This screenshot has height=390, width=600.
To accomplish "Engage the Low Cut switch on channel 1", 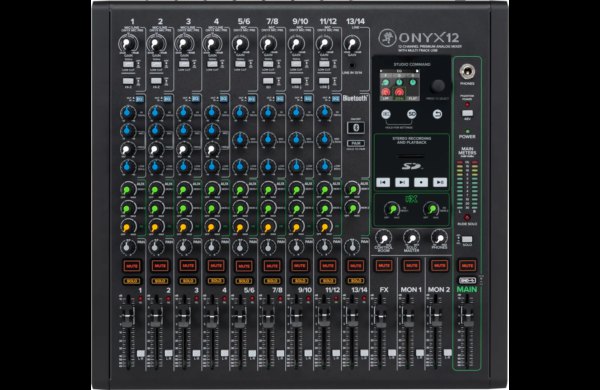I will pos(128,64).
